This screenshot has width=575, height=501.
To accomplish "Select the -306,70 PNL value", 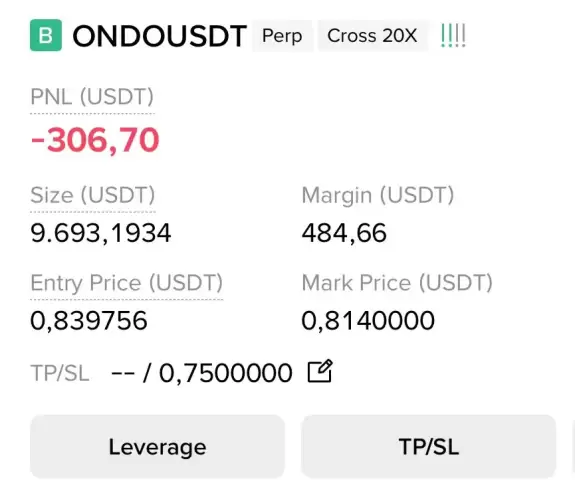I will [95, 140].
